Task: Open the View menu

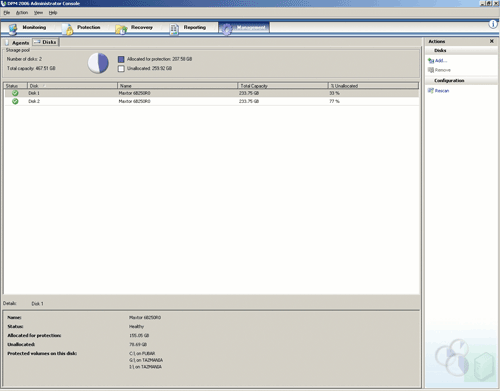Action: [x=38, y=13]
